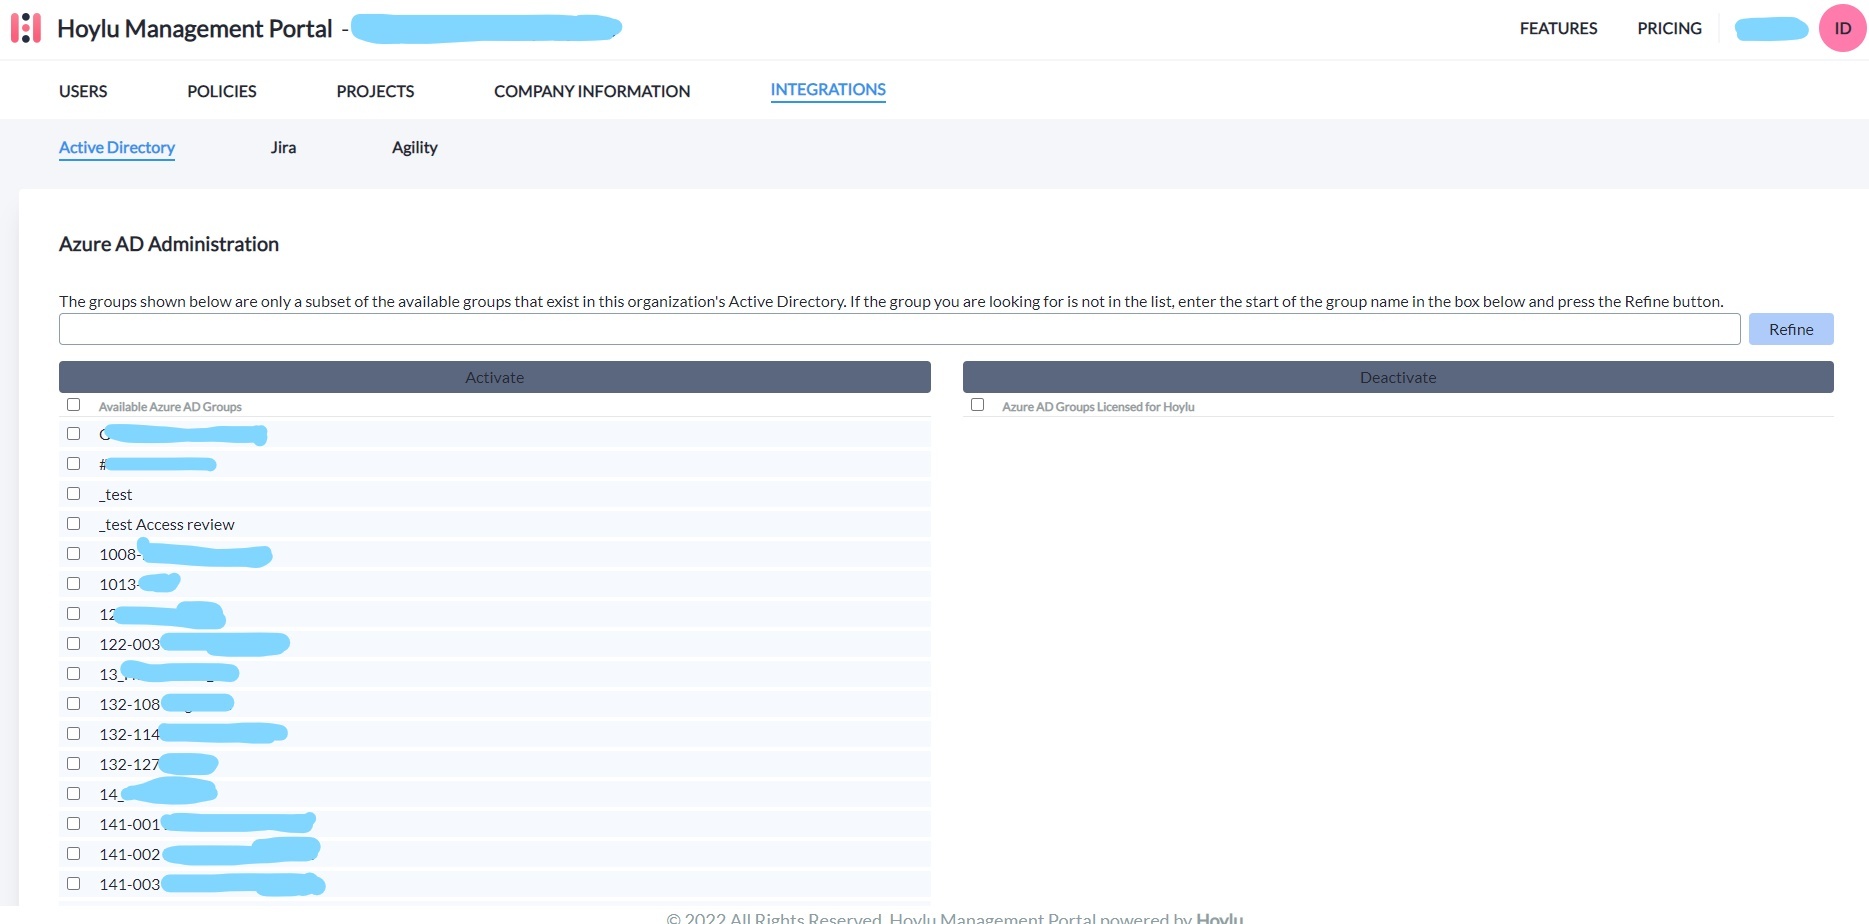
Task: Click the Refine button
Action: click(1791, 329)
